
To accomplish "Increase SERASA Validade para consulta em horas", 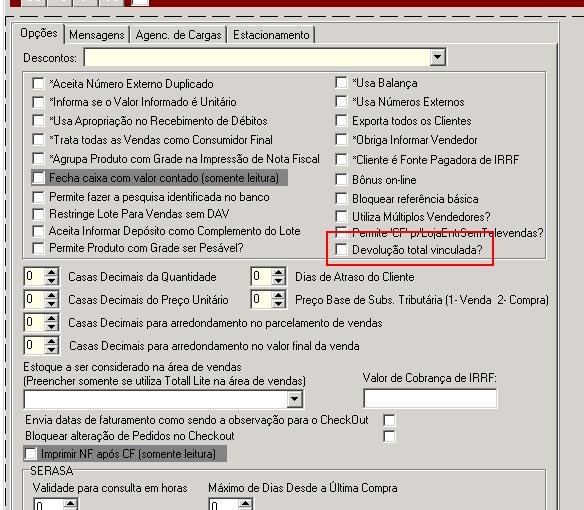I will (70, 504).
